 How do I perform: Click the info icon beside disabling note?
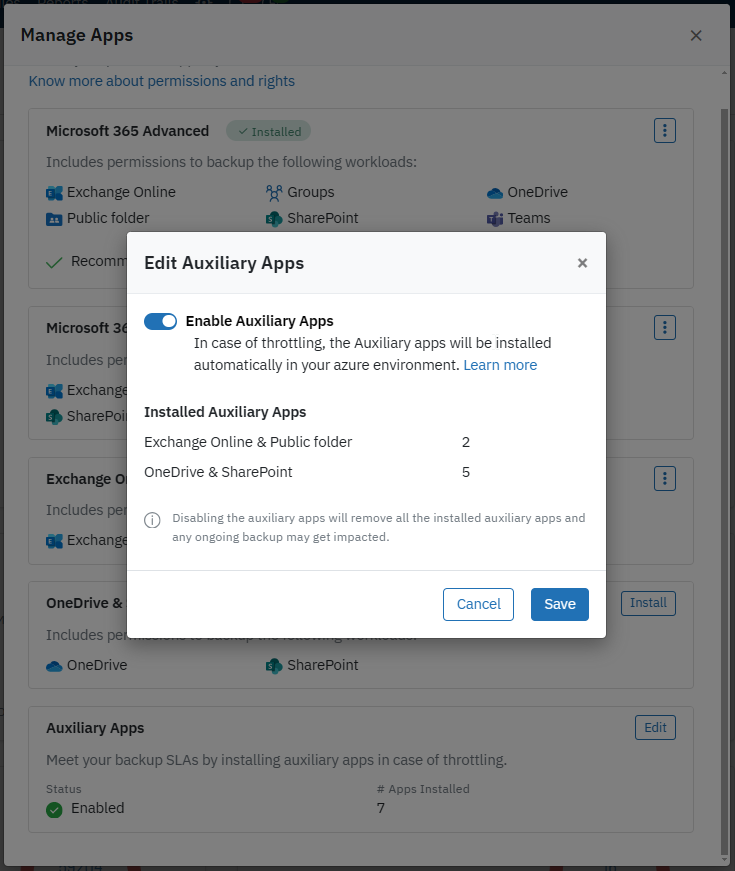click(x=153, y=520)
